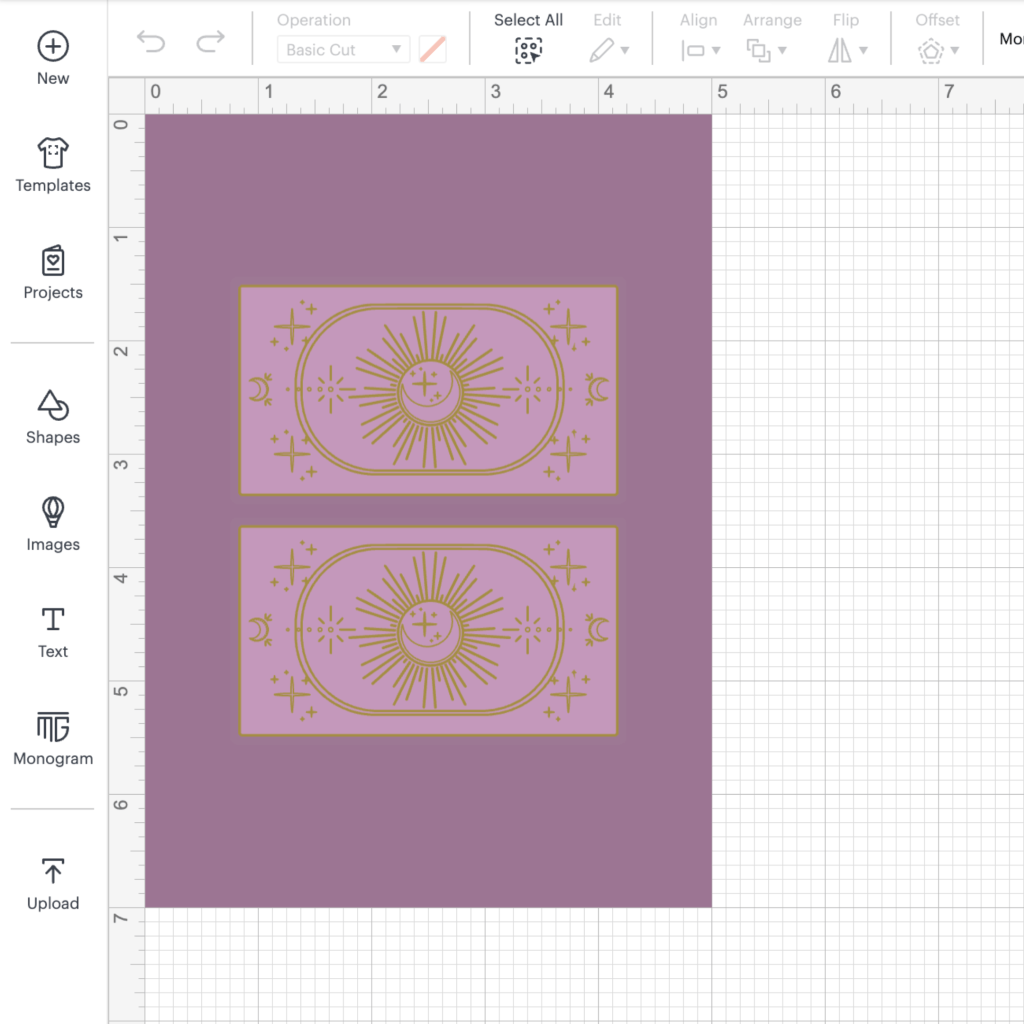Viewport: 1024px width, 1024px height.
Task: Click the operation color swatch
Action: click(x=432, y=50)
